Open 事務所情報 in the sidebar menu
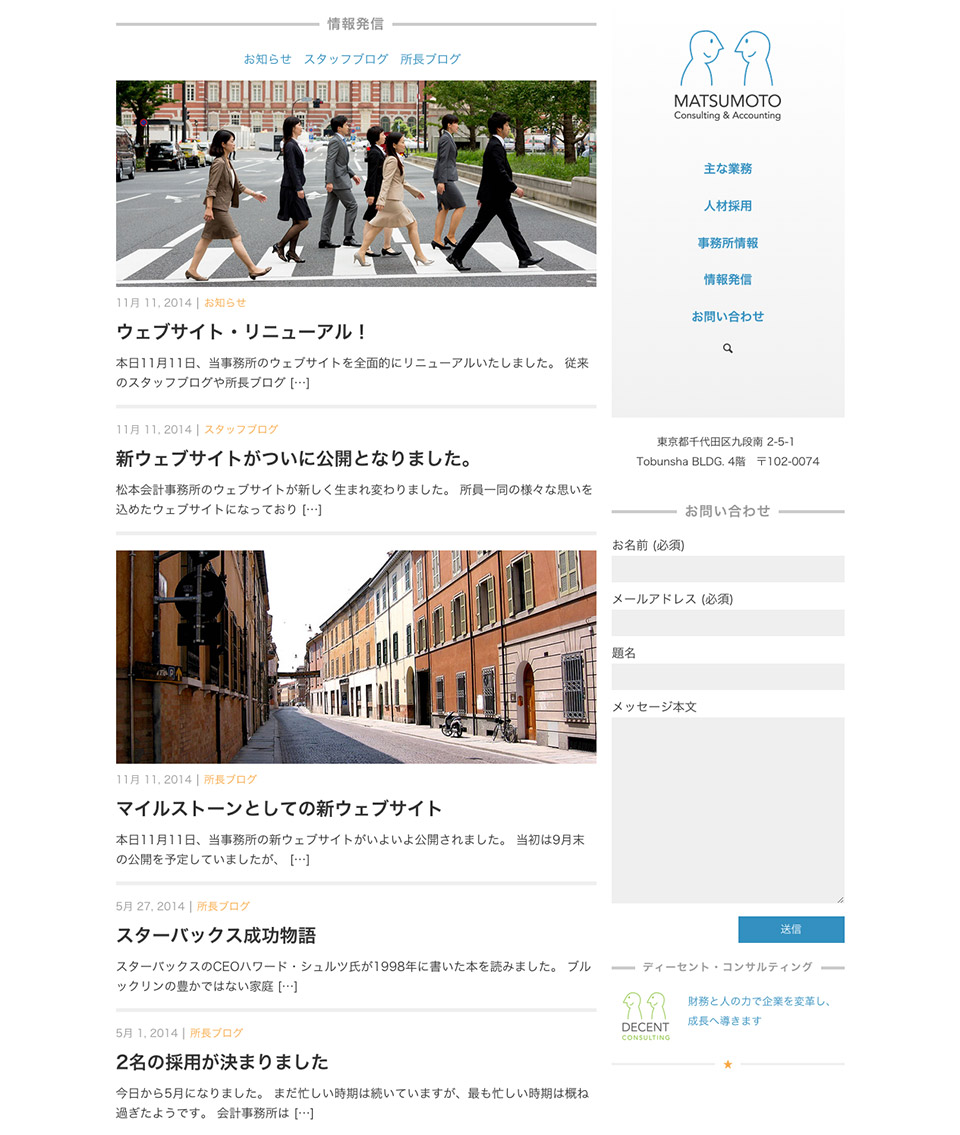 728,242
